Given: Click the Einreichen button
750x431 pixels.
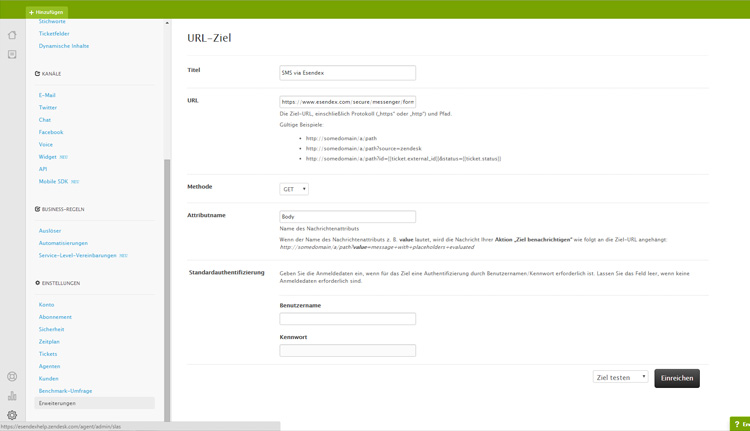Looking at the screenshot, I should tap(677, 378).
